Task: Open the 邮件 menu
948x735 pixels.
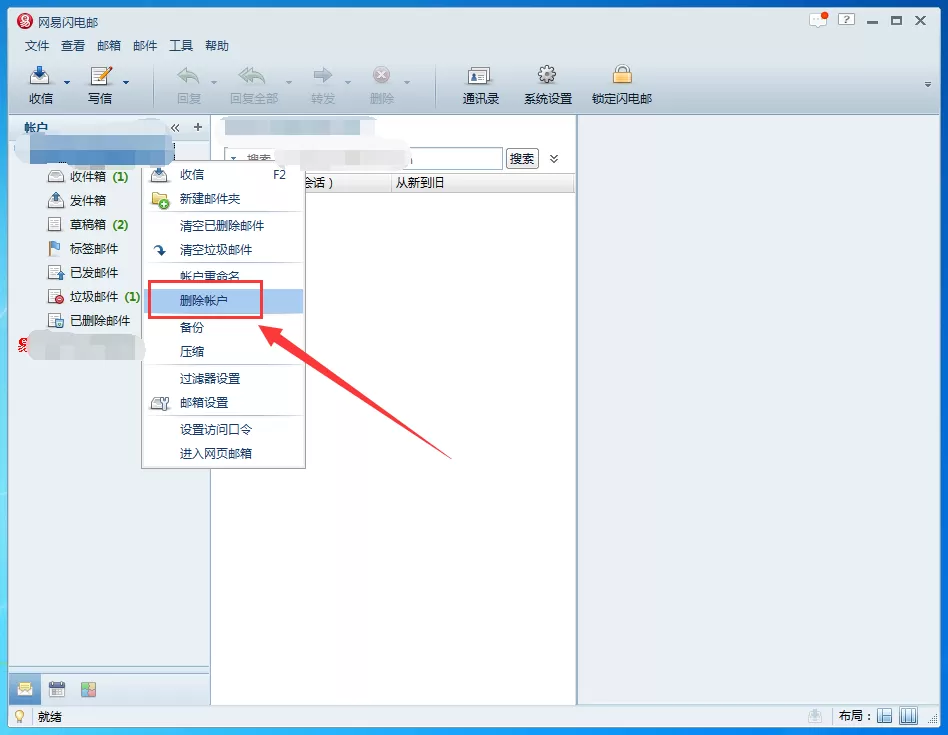Action: [145, 46]
